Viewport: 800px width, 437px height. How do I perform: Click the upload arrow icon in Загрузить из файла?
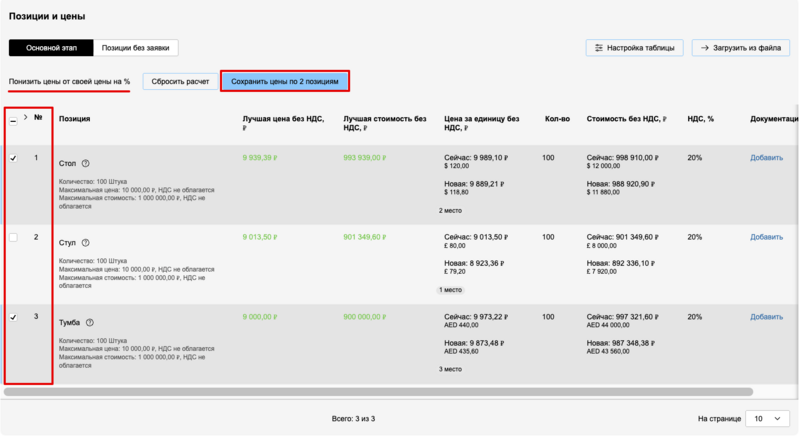[705, 48]
